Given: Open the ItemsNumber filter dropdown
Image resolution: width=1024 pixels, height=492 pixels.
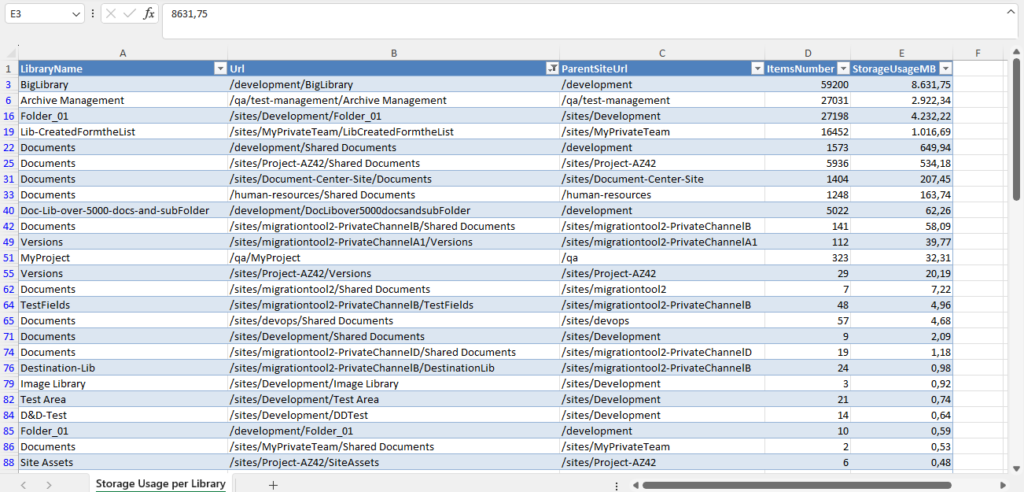Looking at the screenshot, I should coord(843,69).
